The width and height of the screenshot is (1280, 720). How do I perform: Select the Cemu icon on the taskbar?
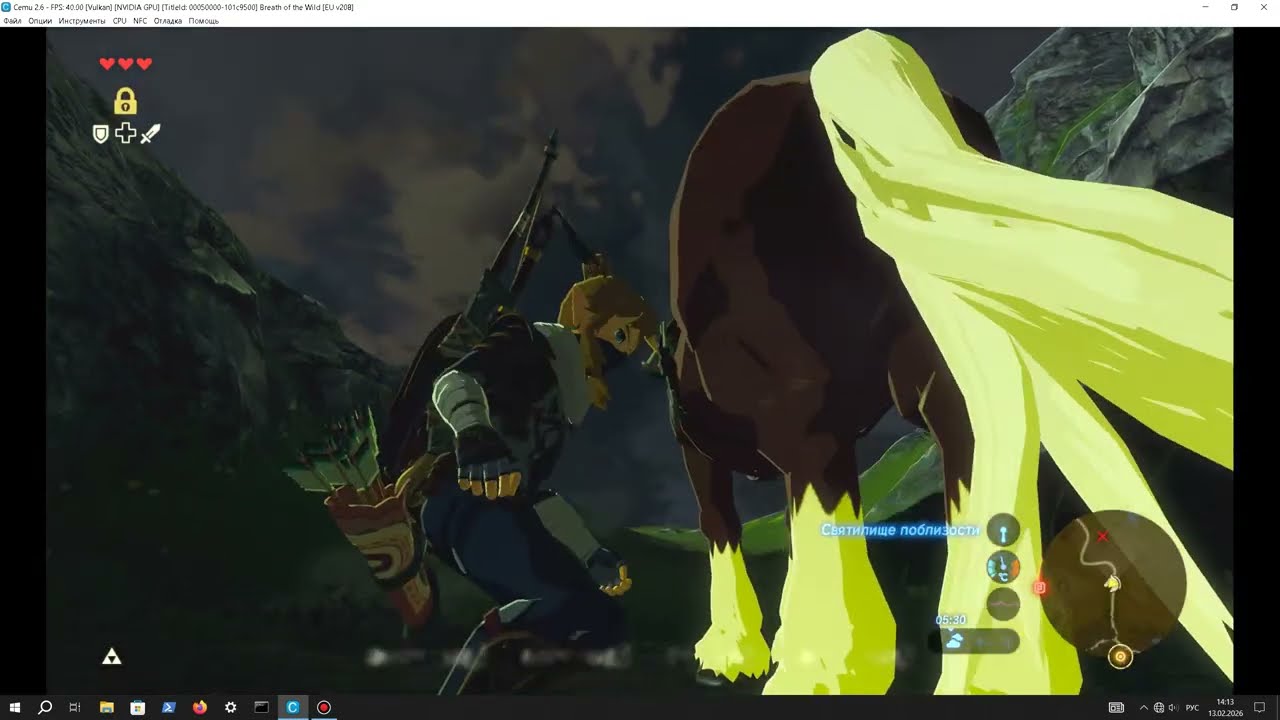point(293,707)
